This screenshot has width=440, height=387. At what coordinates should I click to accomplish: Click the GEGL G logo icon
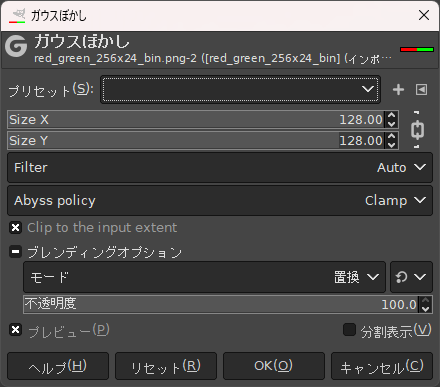click(x=16, y=46)
